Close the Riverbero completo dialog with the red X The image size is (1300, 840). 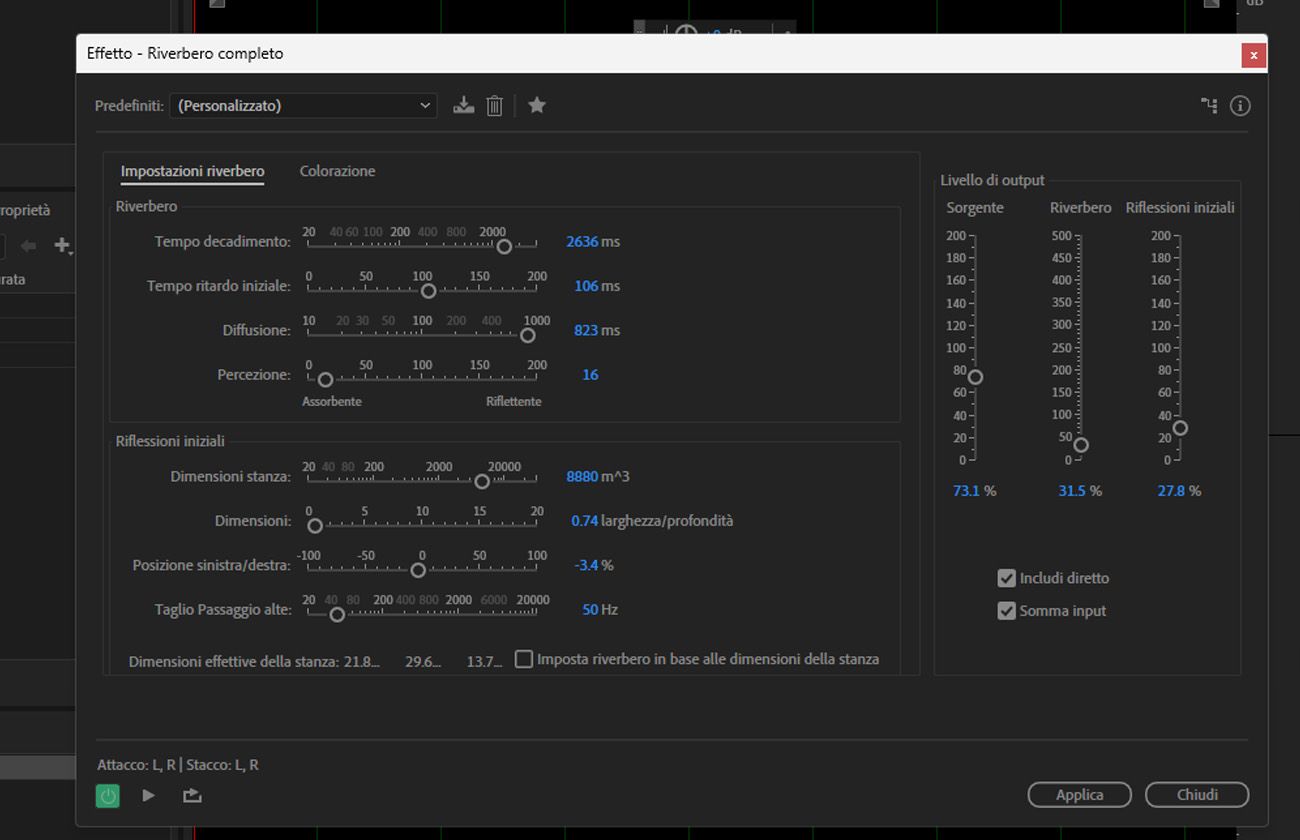click(x=1254, y=55)
